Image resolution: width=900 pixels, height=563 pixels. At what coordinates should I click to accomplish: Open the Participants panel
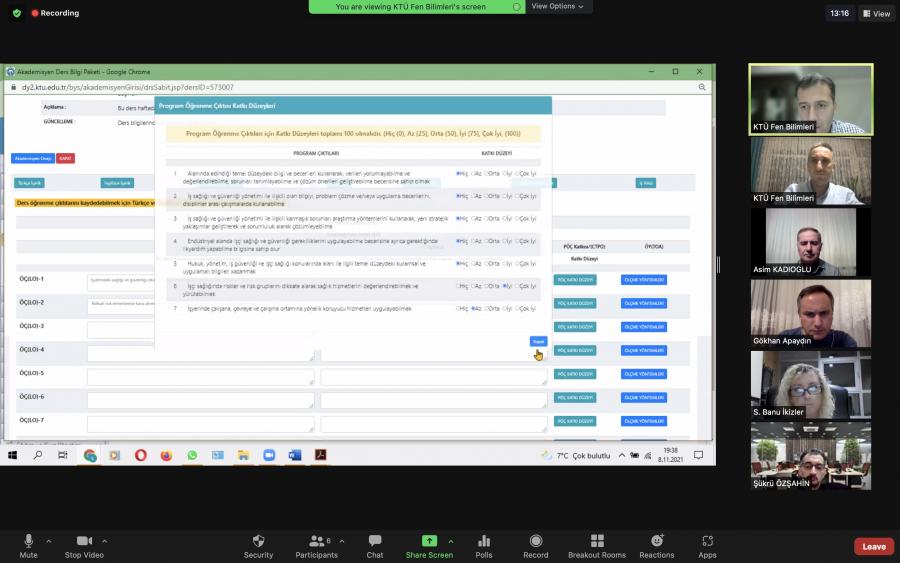[x=316, y=546]
